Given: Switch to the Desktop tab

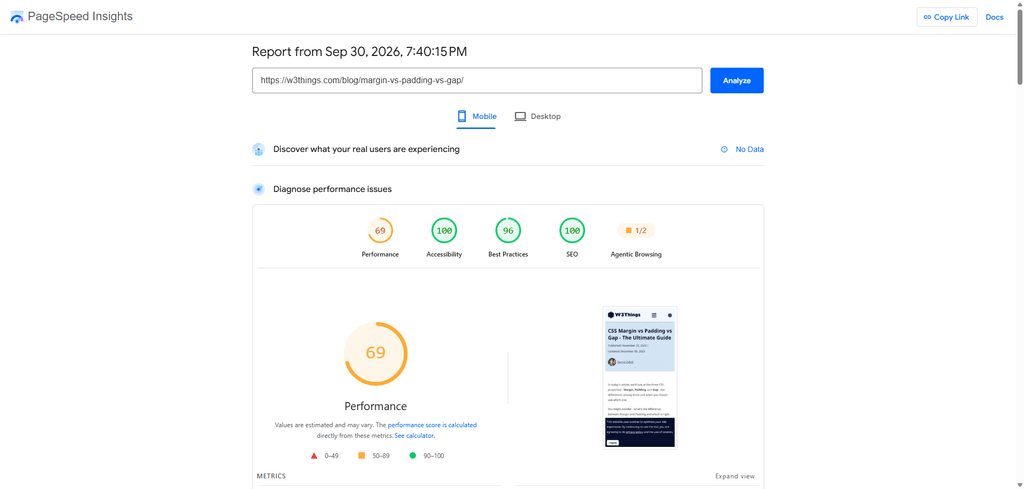Looking at the screenshot, I should pos(537,117).
